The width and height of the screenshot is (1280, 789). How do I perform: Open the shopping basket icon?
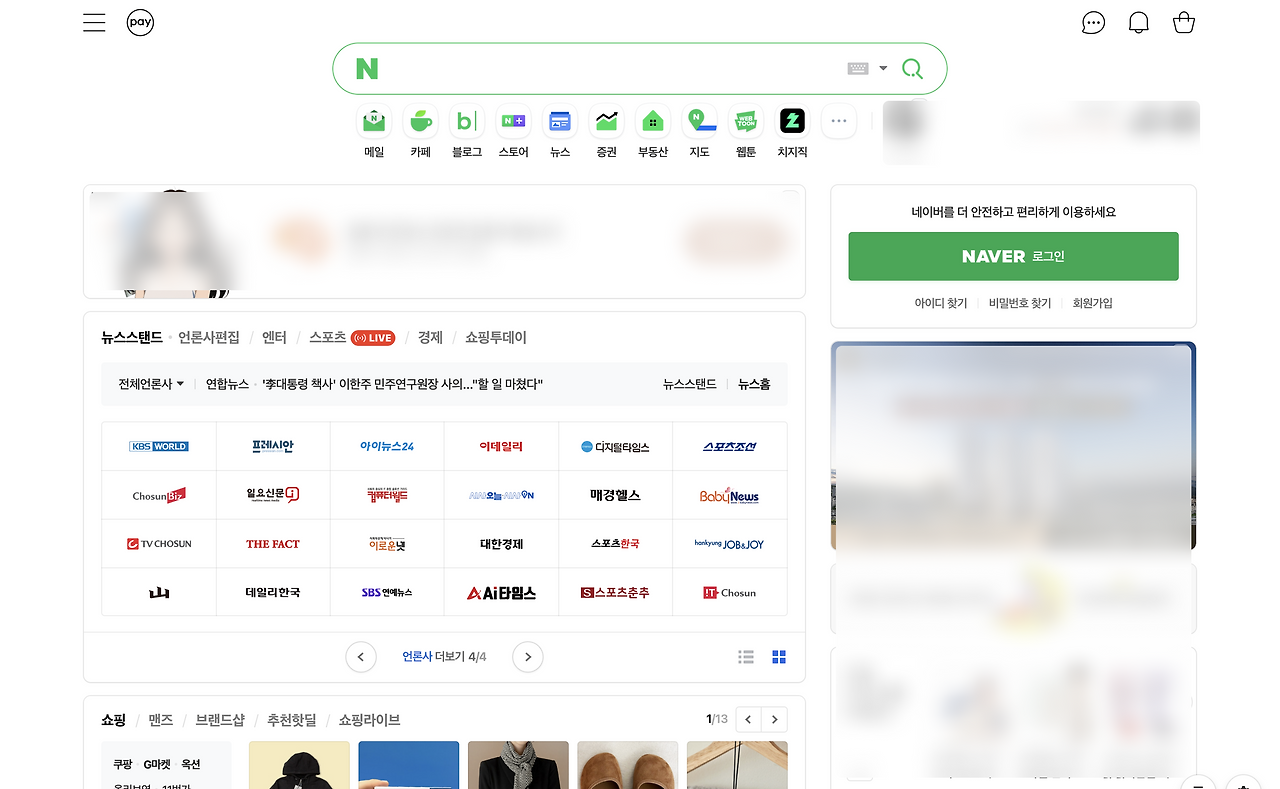tap(1184, 23)
